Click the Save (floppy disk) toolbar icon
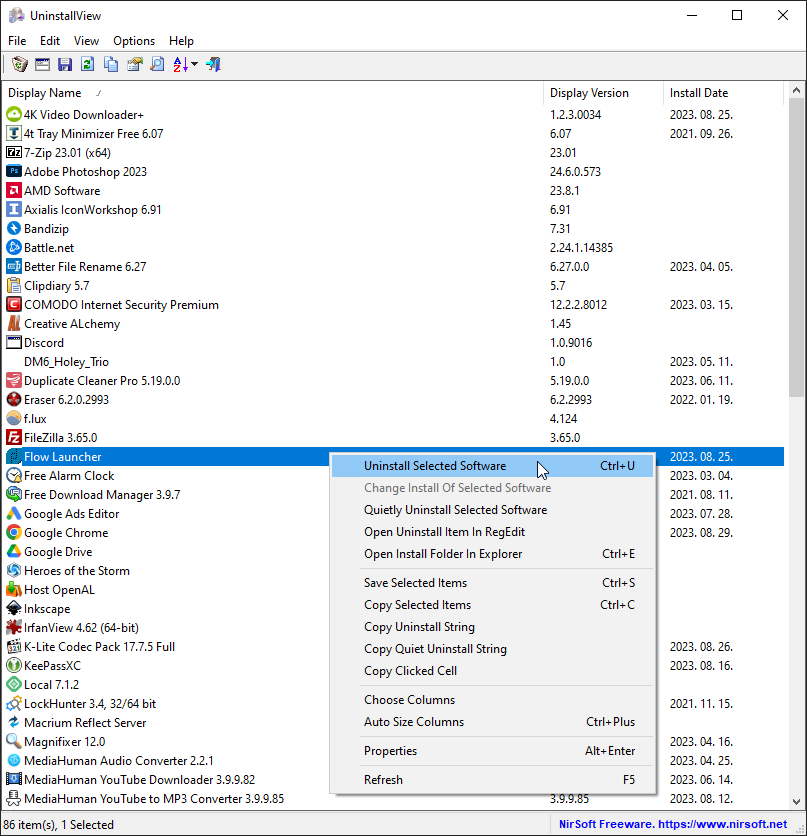Image resolution: width=807 pixels, height=836 pixels. click(65, 65)
